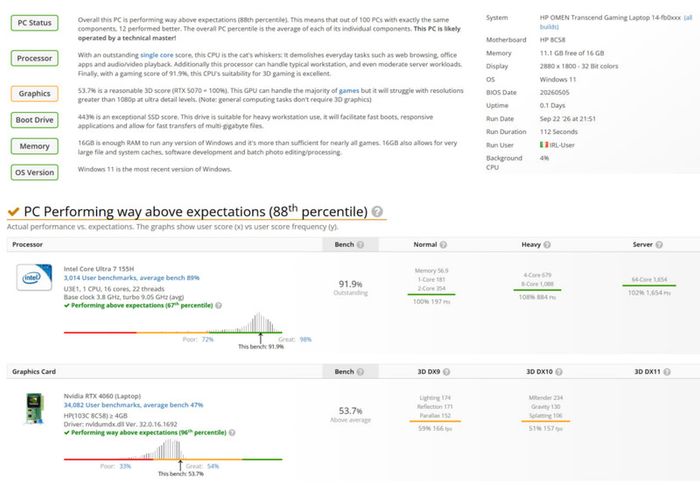Click the IRL-User run user text
700x485 pixels.
point(562,145)
